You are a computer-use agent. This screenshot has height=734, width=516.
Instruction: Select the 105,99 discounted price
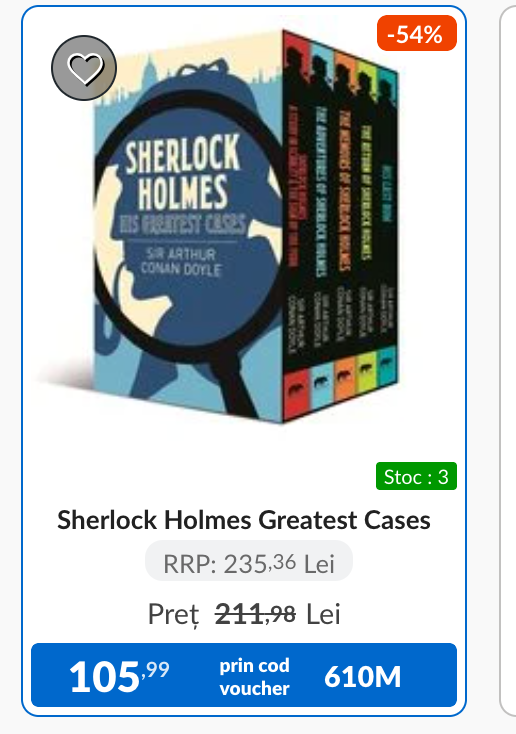click(x=119, y=676)
